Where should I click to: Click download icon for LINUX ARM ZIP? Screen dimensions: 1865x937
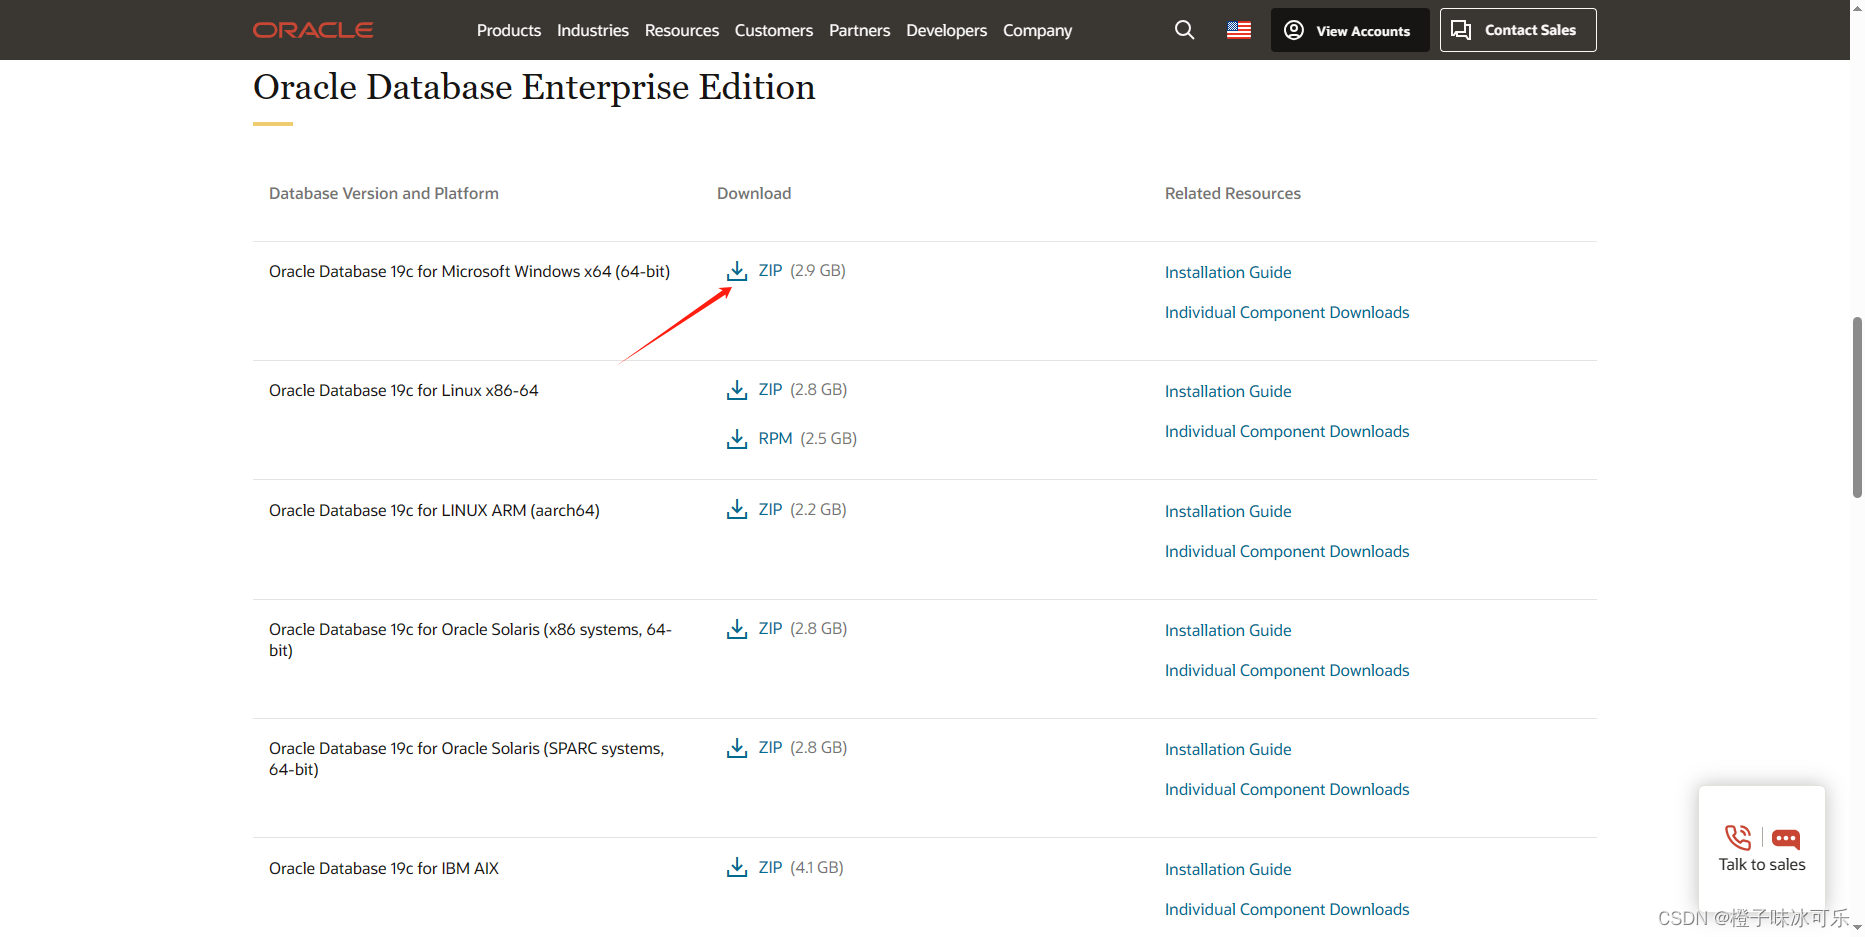[737, 510]
